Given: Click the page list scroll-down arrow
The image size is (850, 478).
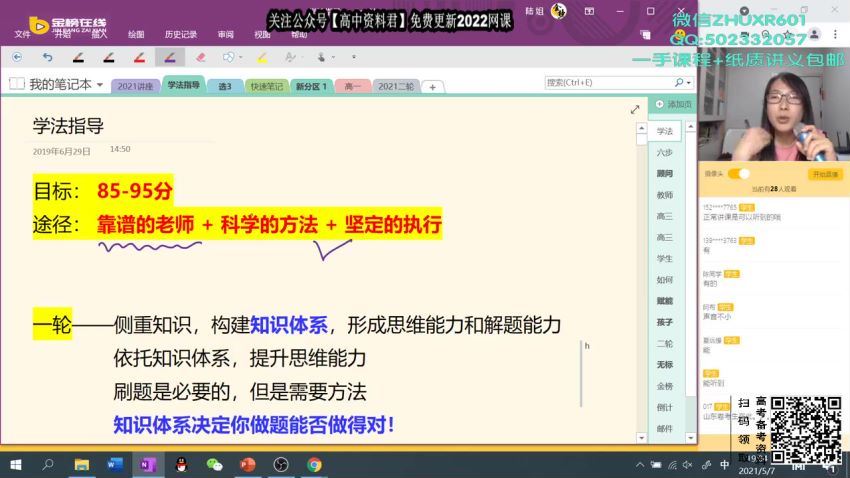Looking at the screenshot, I should coord(690,437).
